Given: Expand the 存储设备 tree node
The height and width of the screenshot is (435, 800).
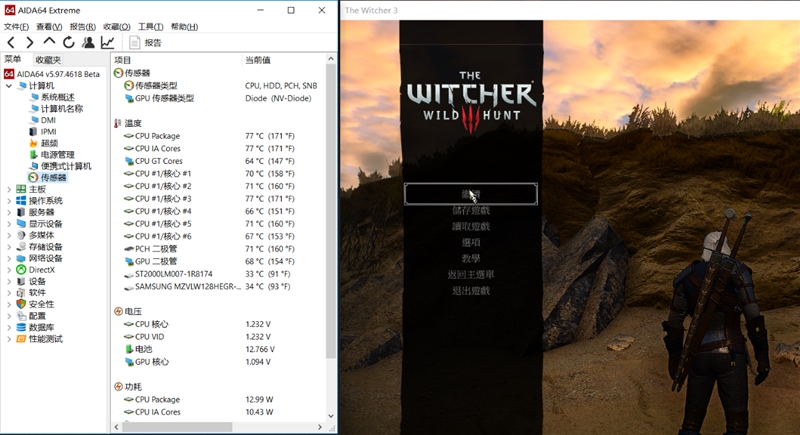Looking at the screenshot, I should [9, 247].
